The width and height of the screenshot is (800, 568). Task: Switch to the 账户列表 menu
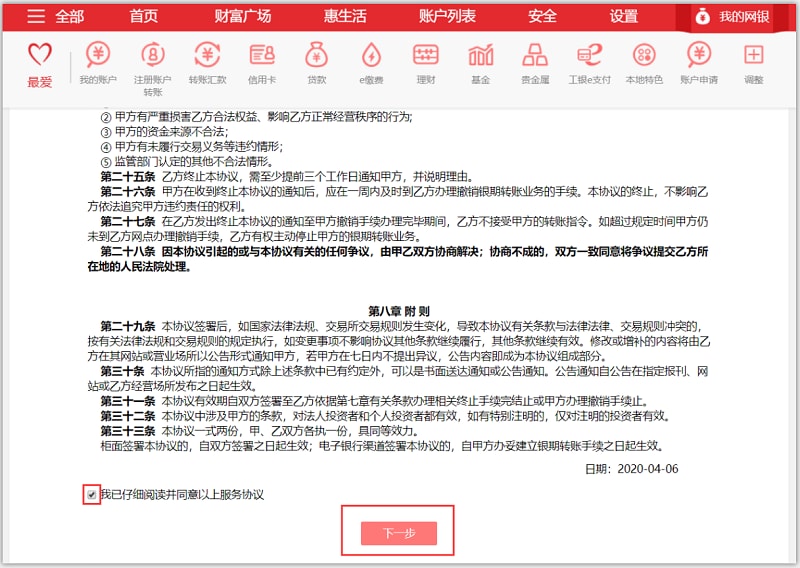coord(447,16)
